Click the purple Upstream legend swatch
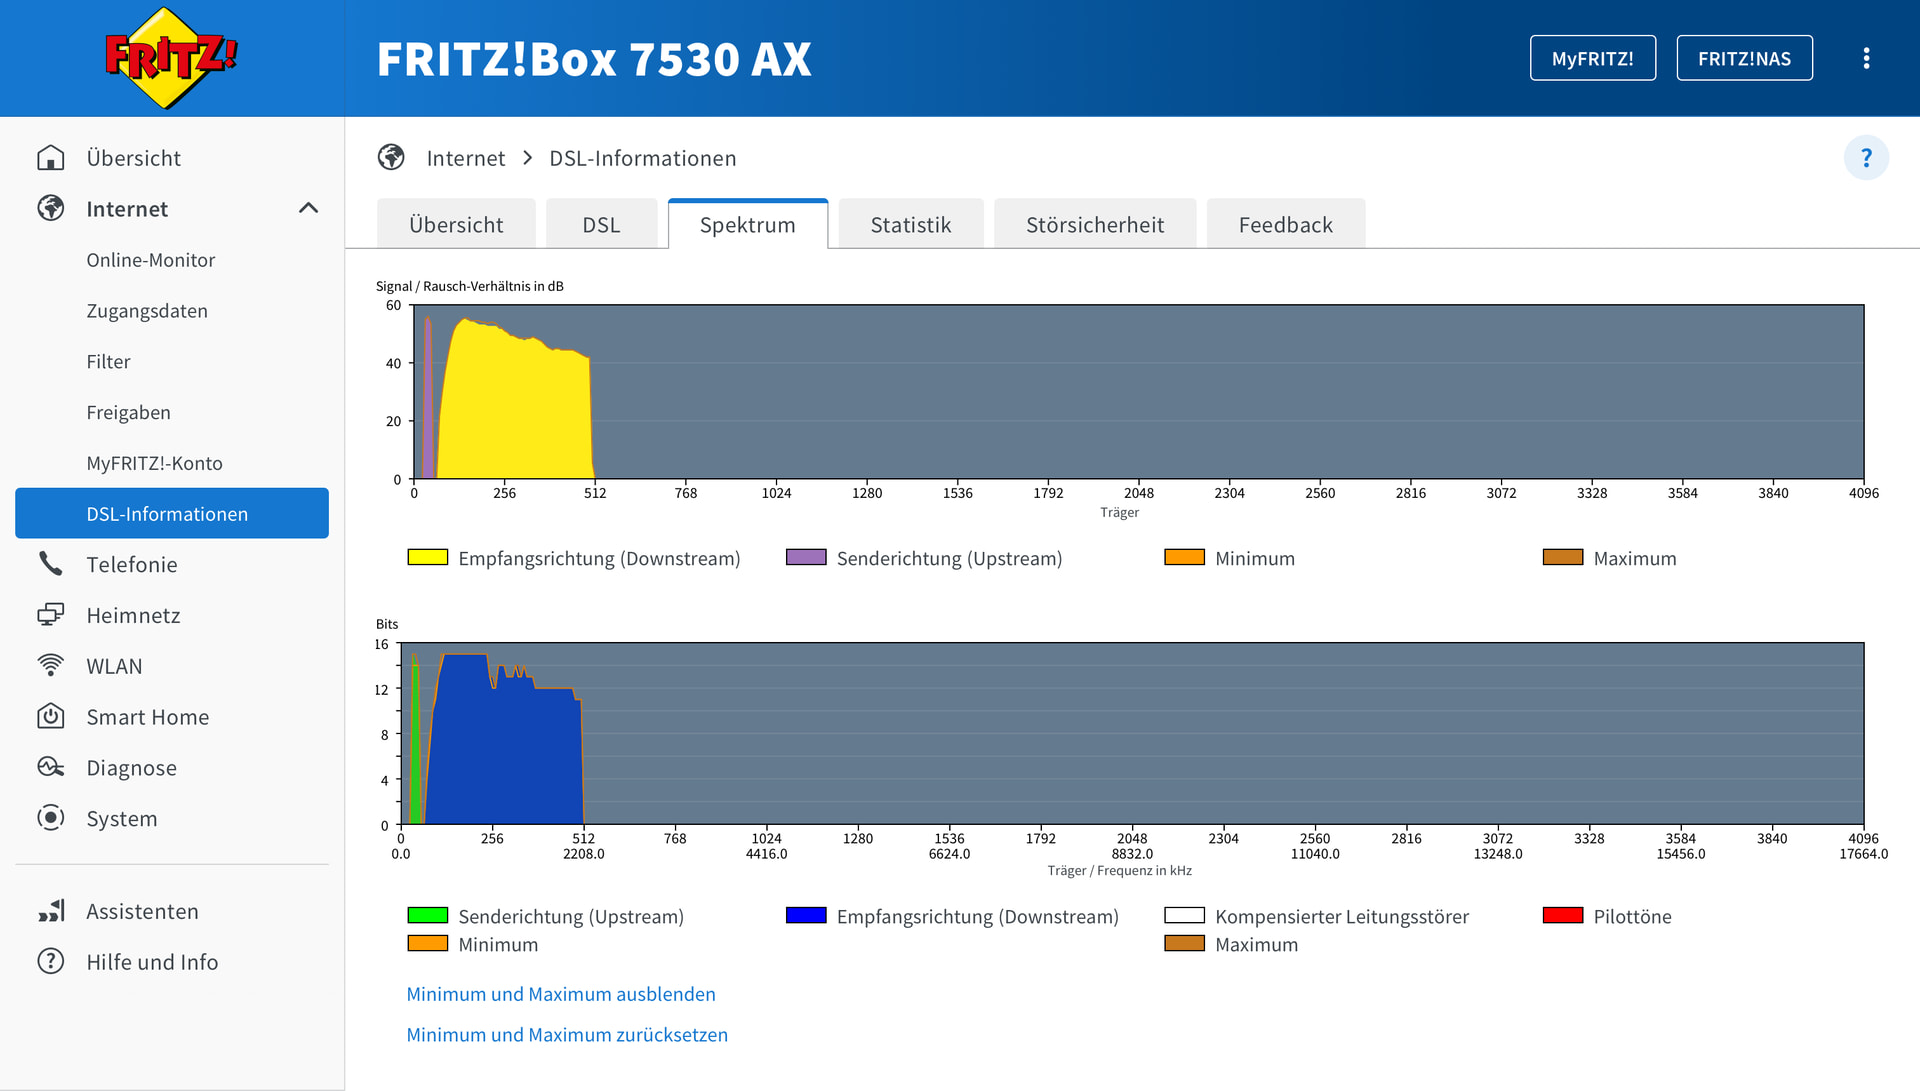Viewport: 1920px width, 1091px height. (806, 557)
